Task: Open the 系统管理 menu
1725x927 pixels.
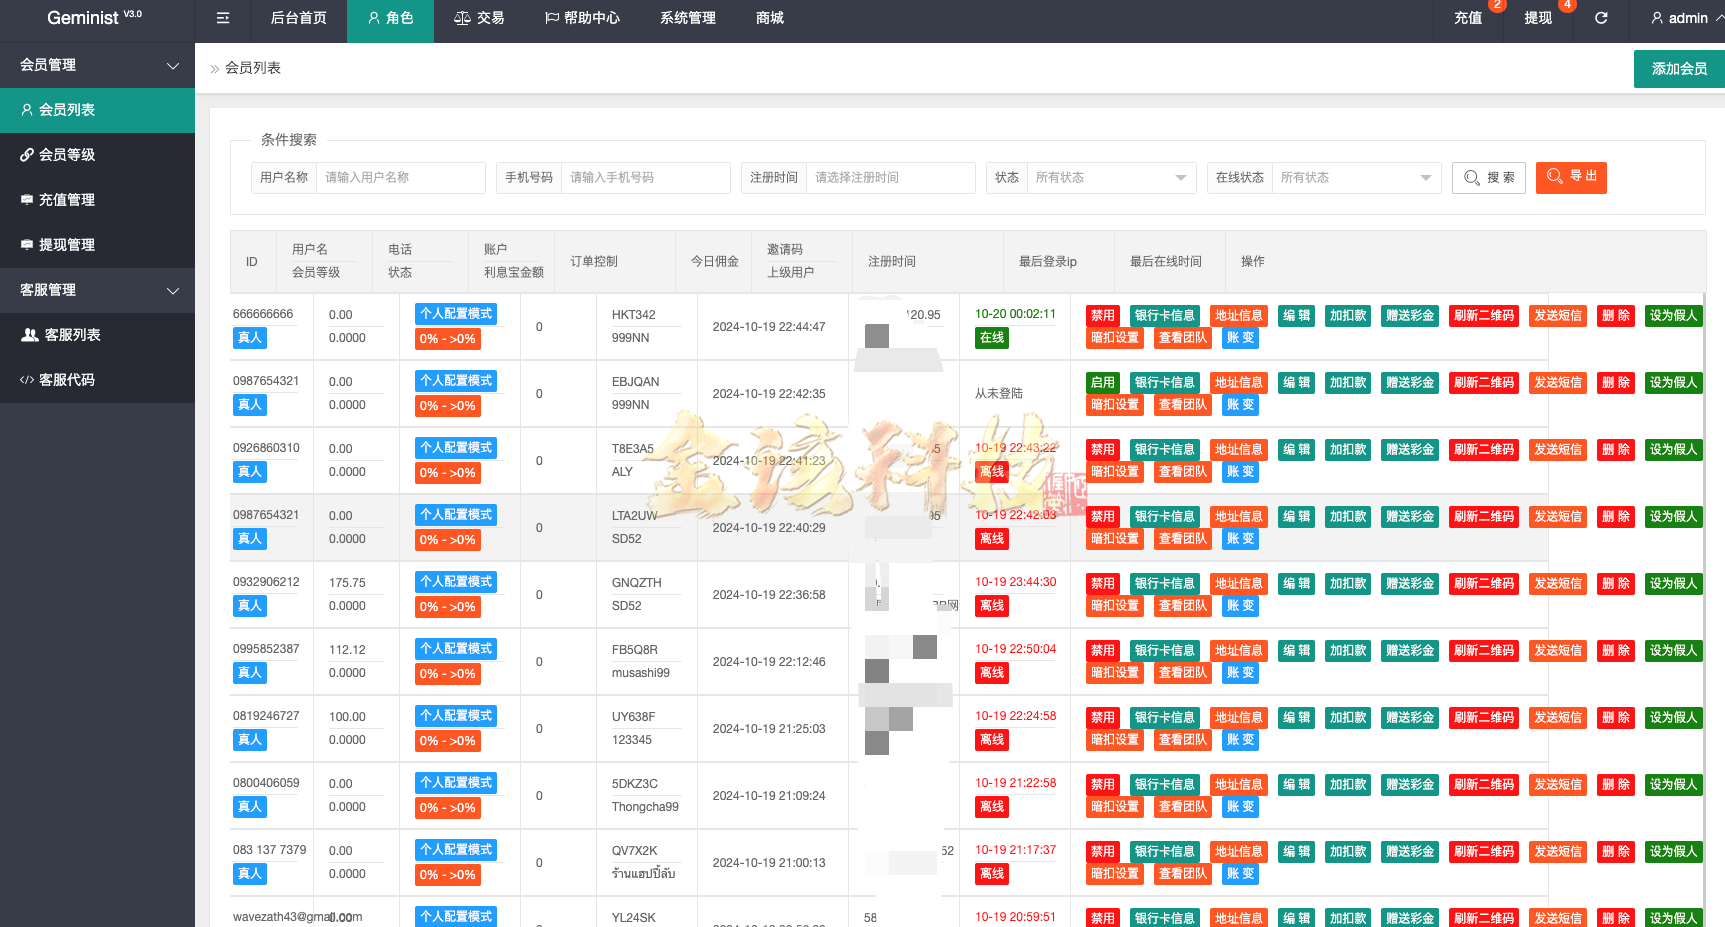Action: [687, 17]
